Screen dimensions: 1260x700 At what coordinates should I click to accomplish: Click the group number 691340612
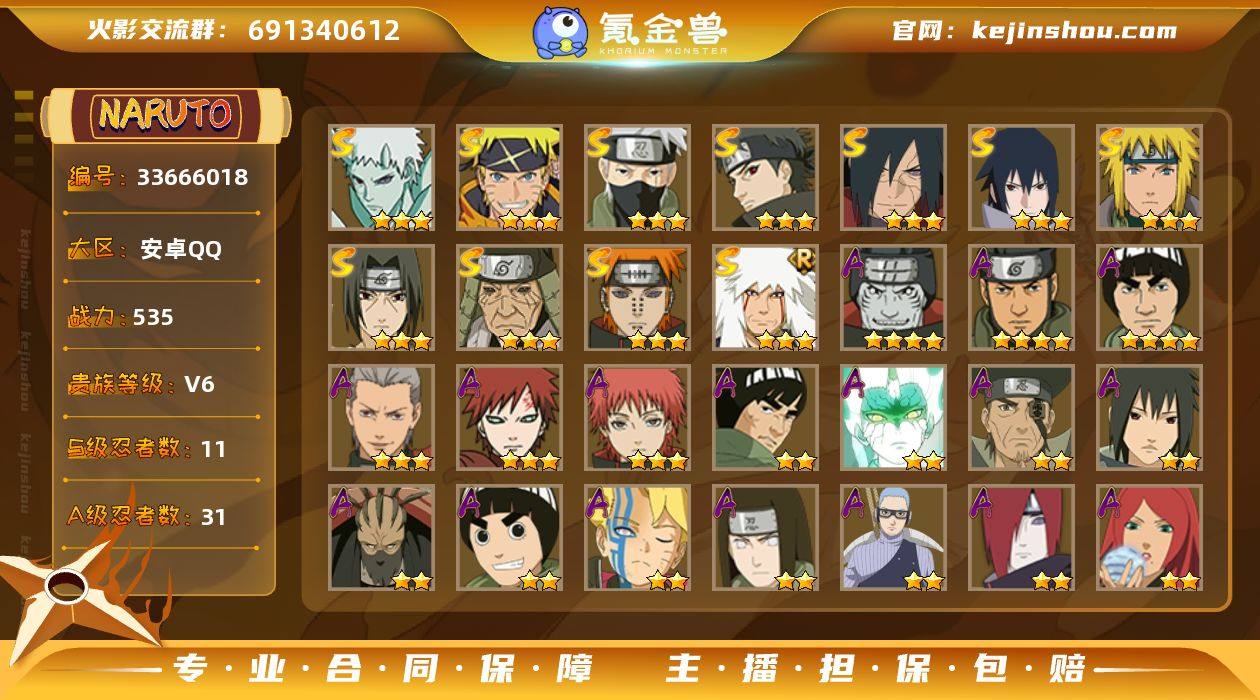tap(324, 30)
